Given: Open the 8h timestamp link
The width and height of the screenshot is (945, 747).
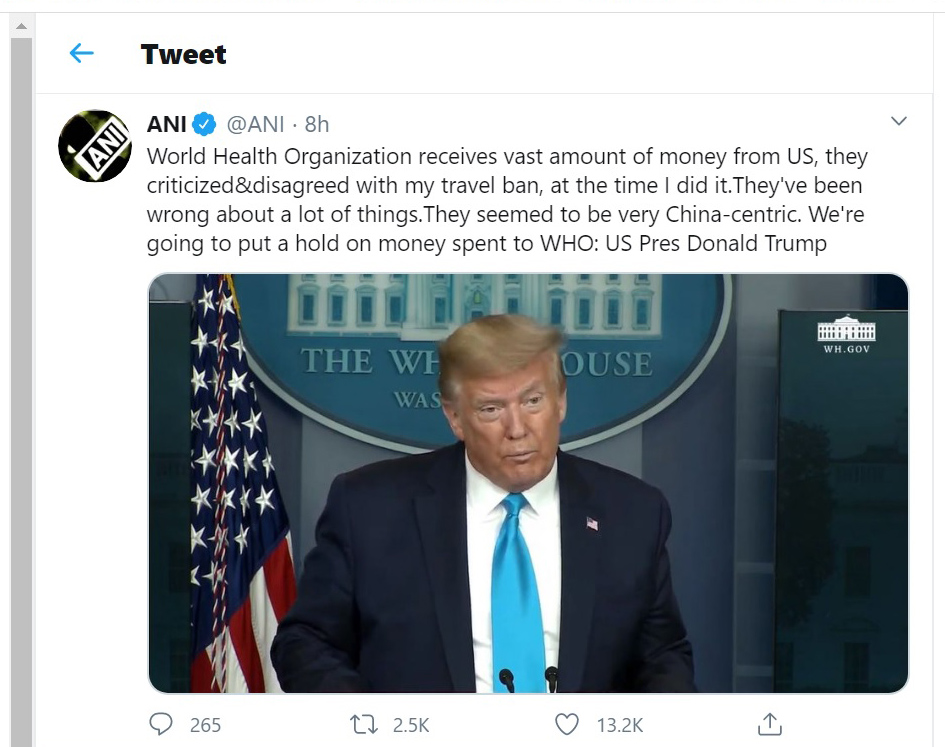Looking at the screenshot, I should pyautogui.click(x=316, y=124).
